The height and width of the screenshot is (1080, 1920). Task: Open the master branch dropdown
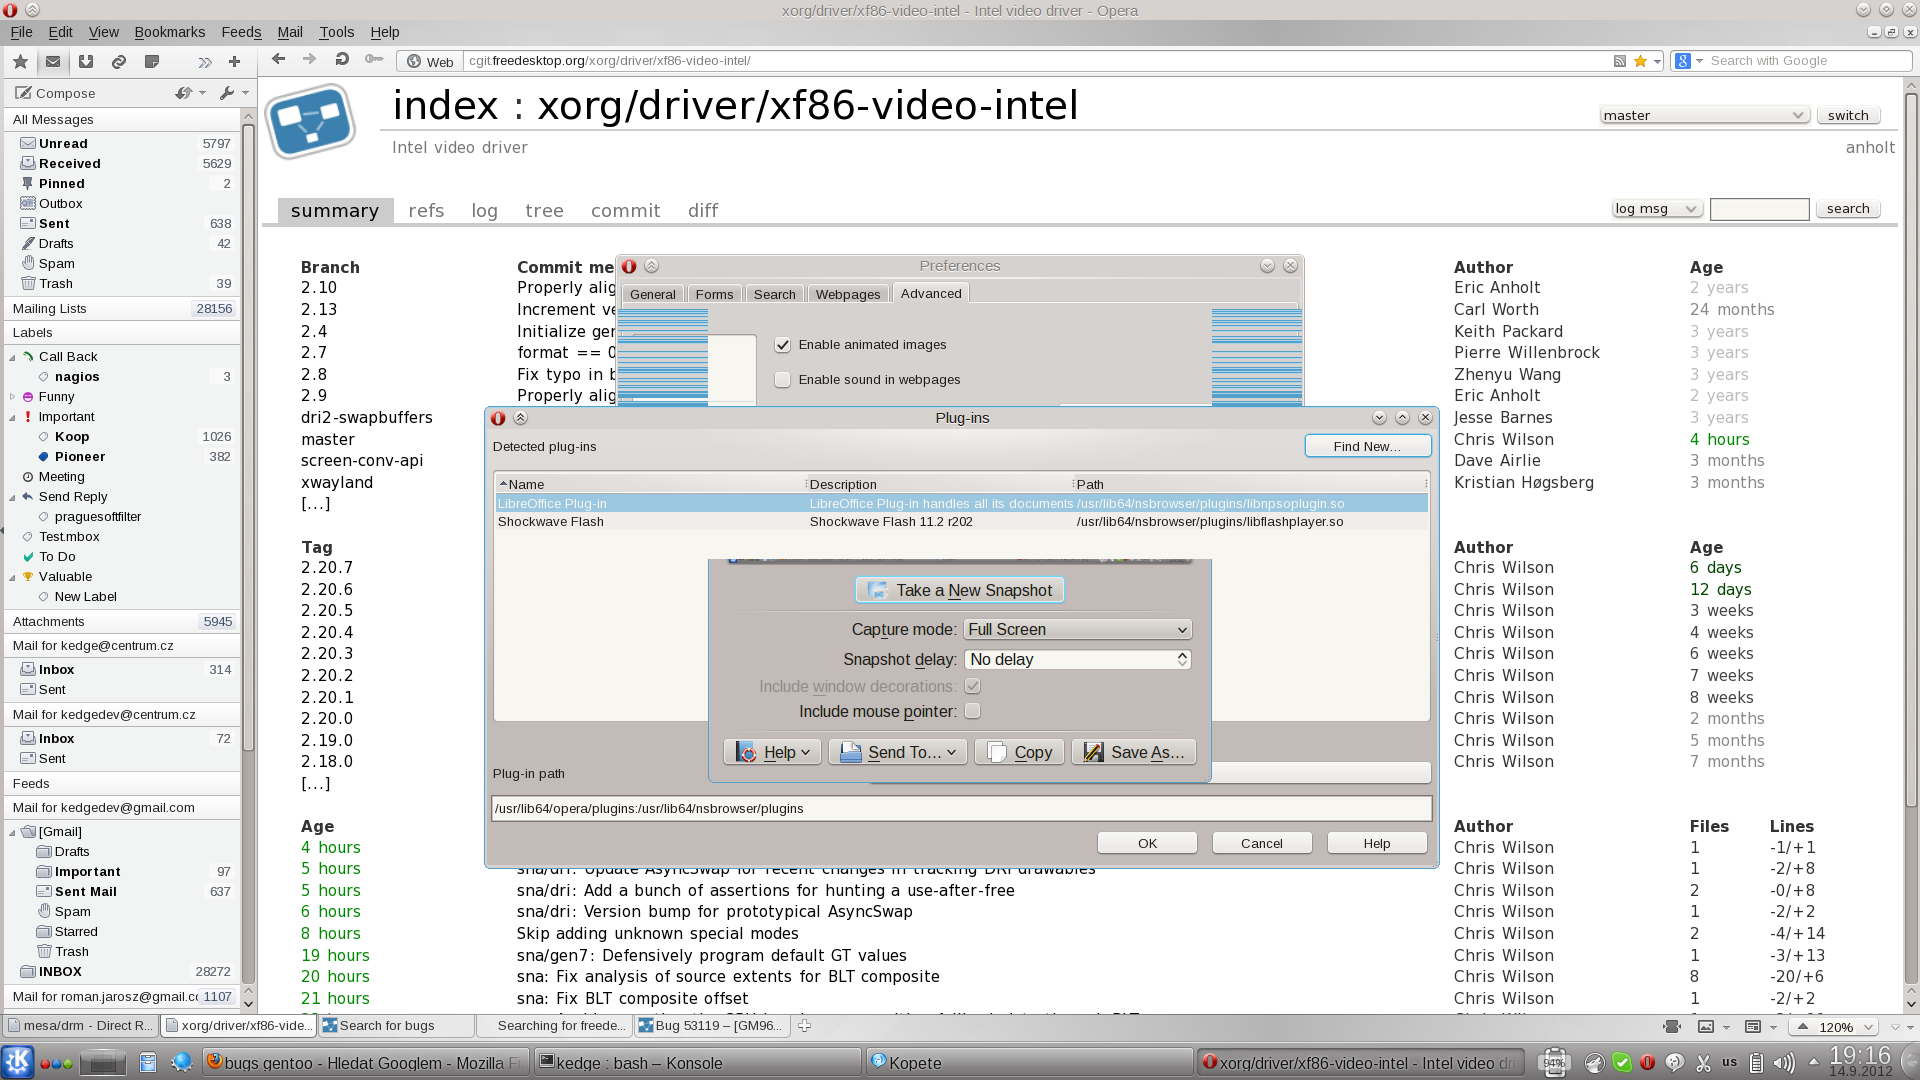point(1703,115)
